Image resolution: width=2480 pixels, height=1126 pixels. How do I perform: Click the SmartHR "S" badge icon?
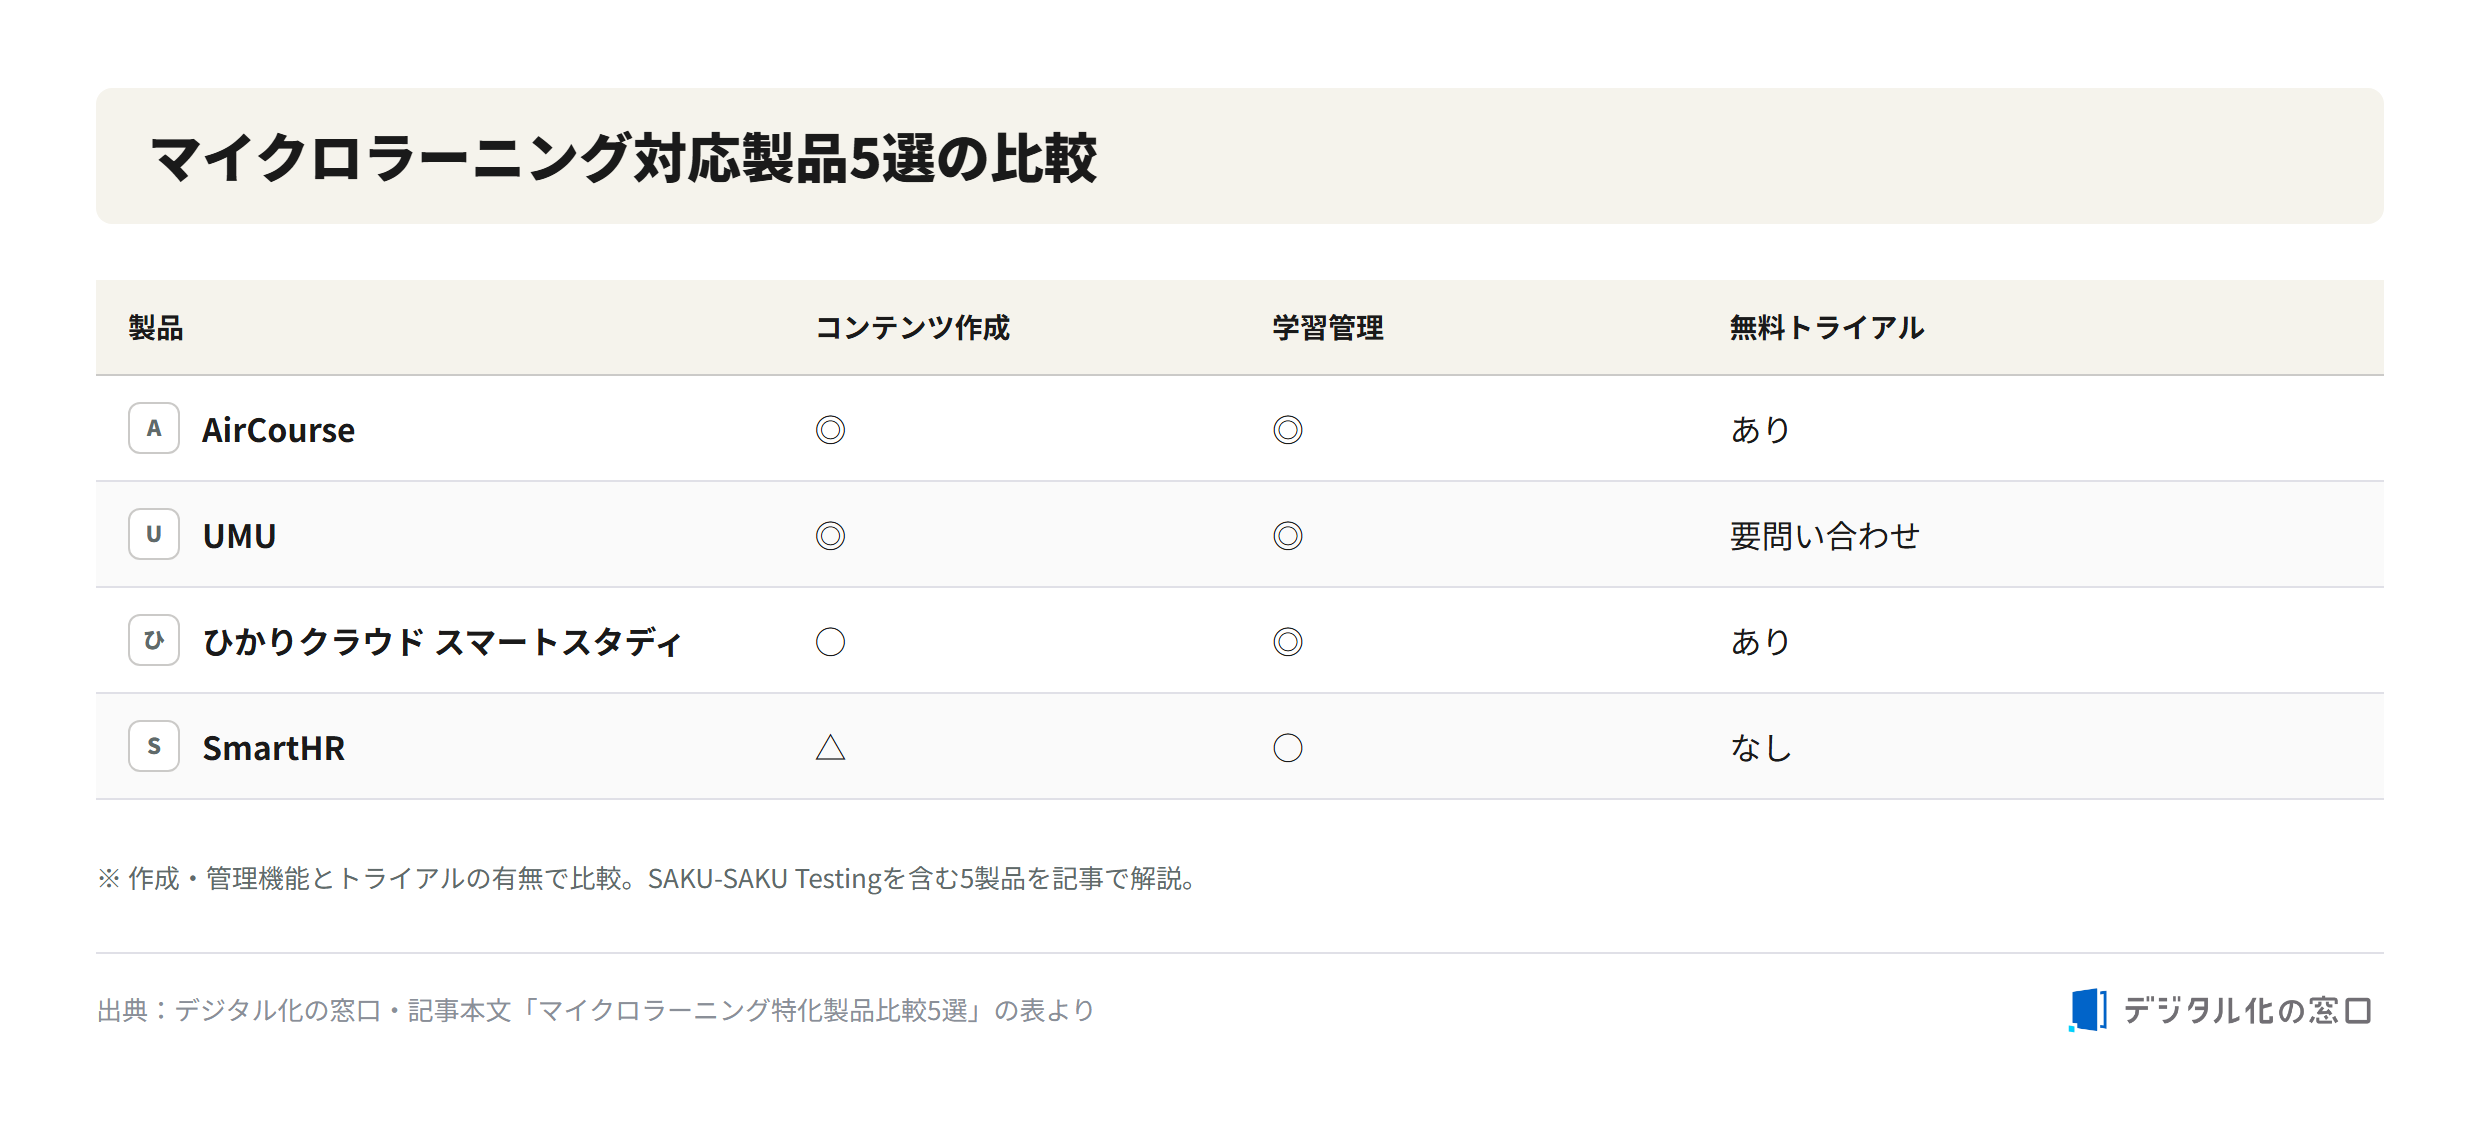pyautogui.click(x=154, y=746)
